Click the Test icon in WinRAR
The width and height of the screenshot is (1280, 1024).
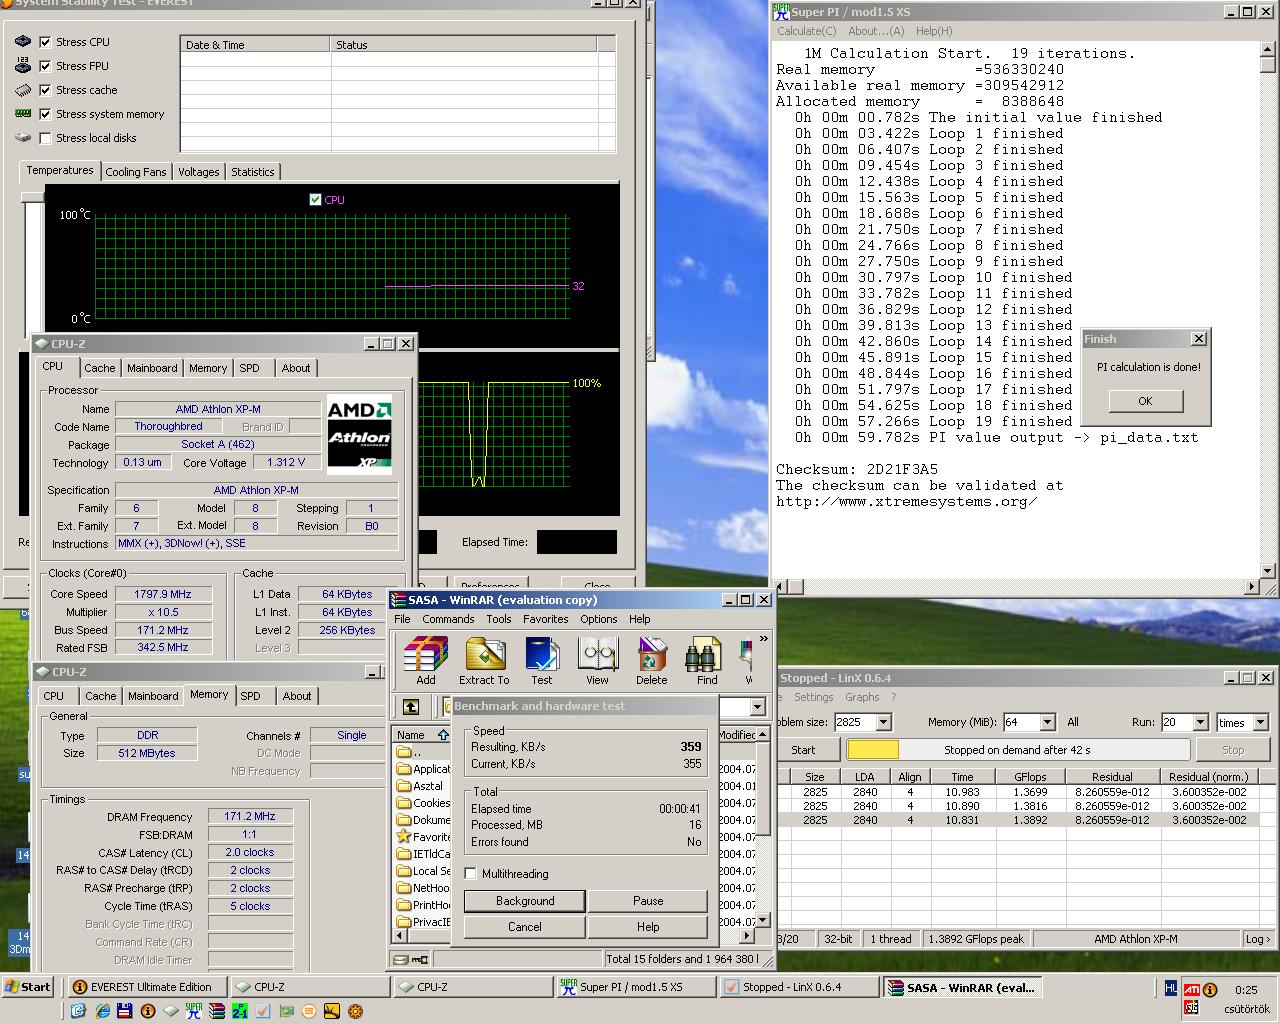point(541,661)
